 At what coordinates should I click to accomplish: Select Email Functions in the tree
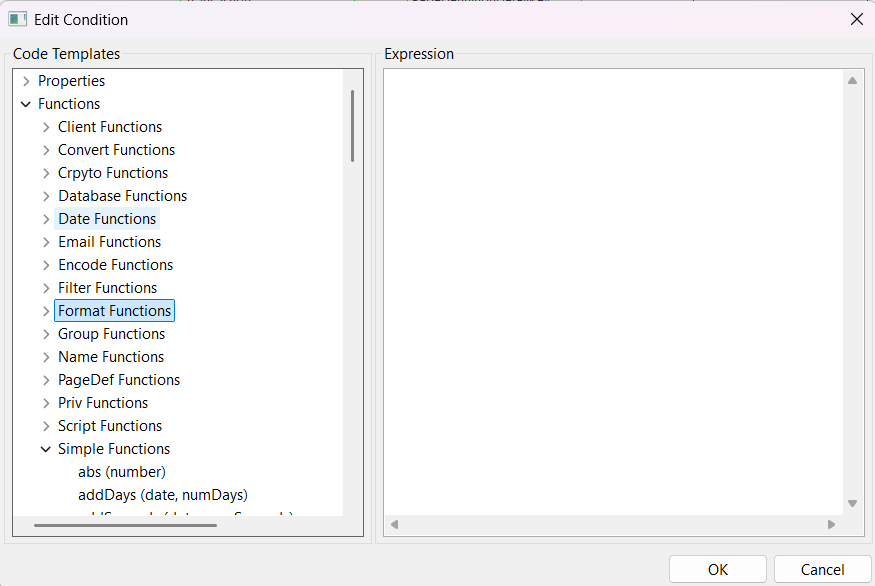[109, 242]
